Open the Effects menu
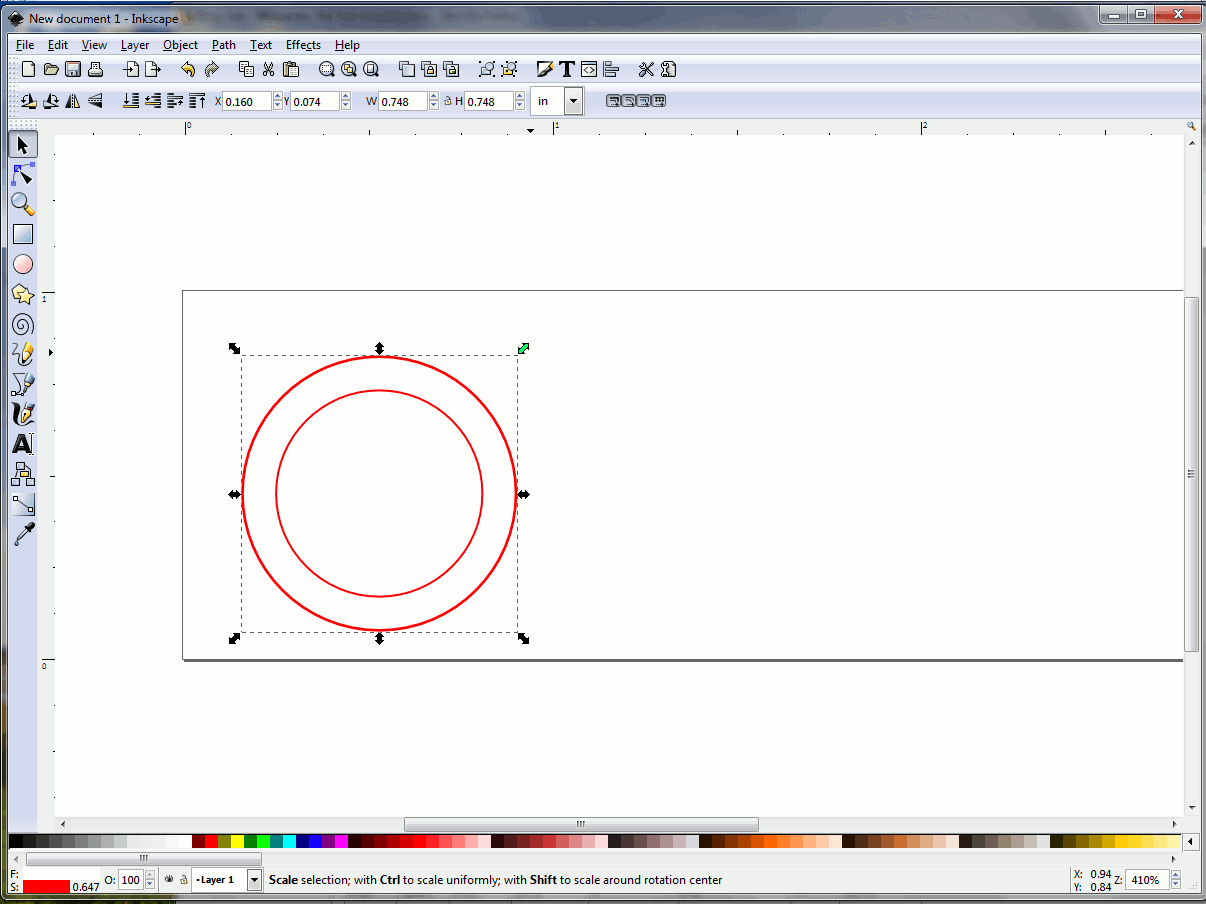Screen dimensions: 1206x904 tap(303, 45)
